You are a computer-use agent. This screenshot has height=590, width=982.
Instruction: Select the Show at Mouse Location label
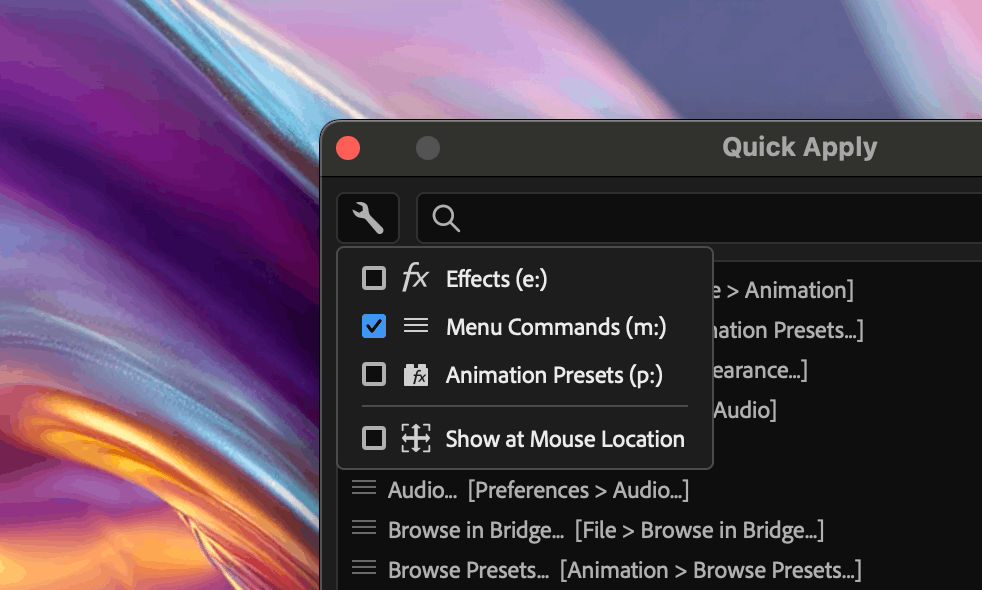565,439
